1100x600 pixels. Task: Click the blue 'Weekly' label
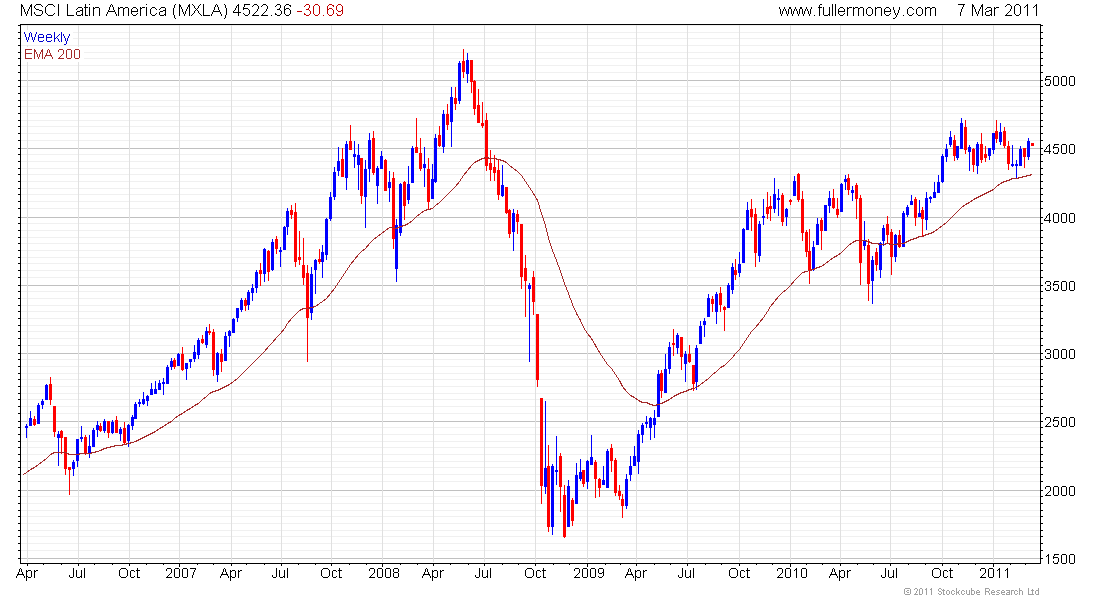pyautogui.click(x=47, y=37)
